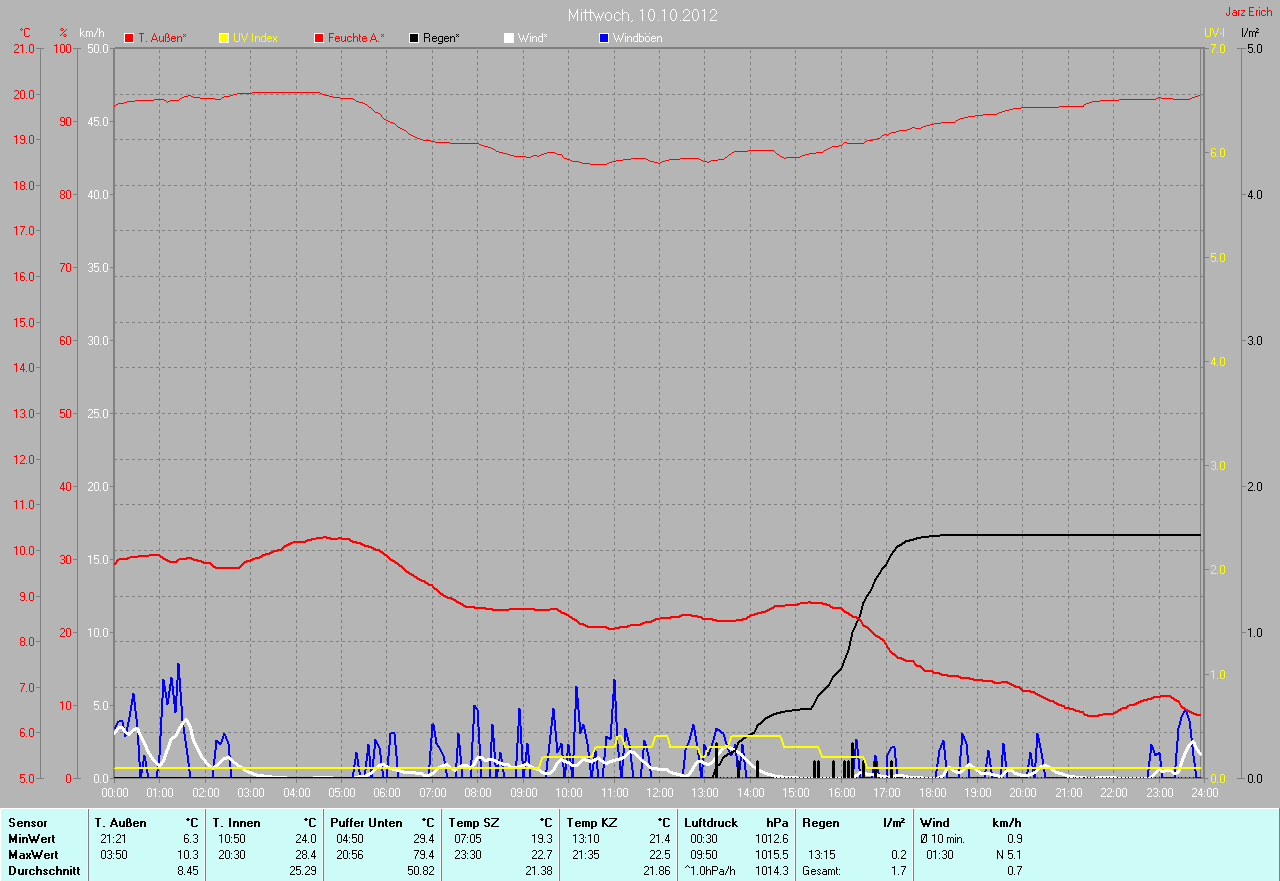Click the black Regen* legend swatch
Screen dimensions: 1280x881
pyautogui.click(x=414, y=38)
